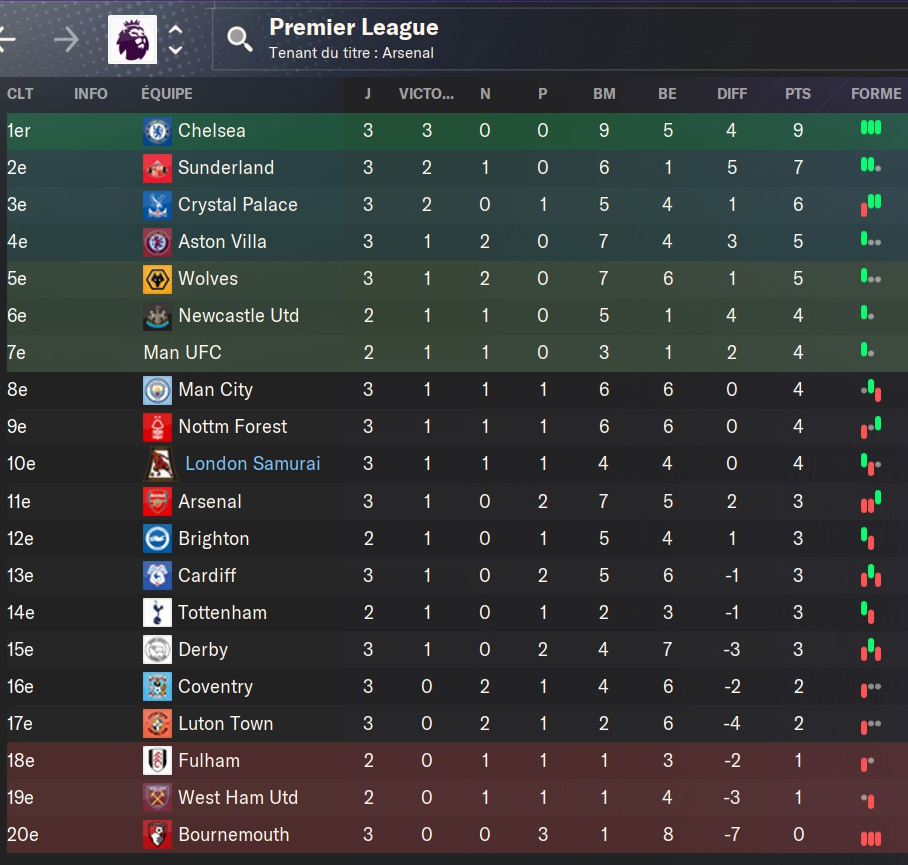Click the Wolves club badge
The image size is (908, 865).
tap(157, 279)
